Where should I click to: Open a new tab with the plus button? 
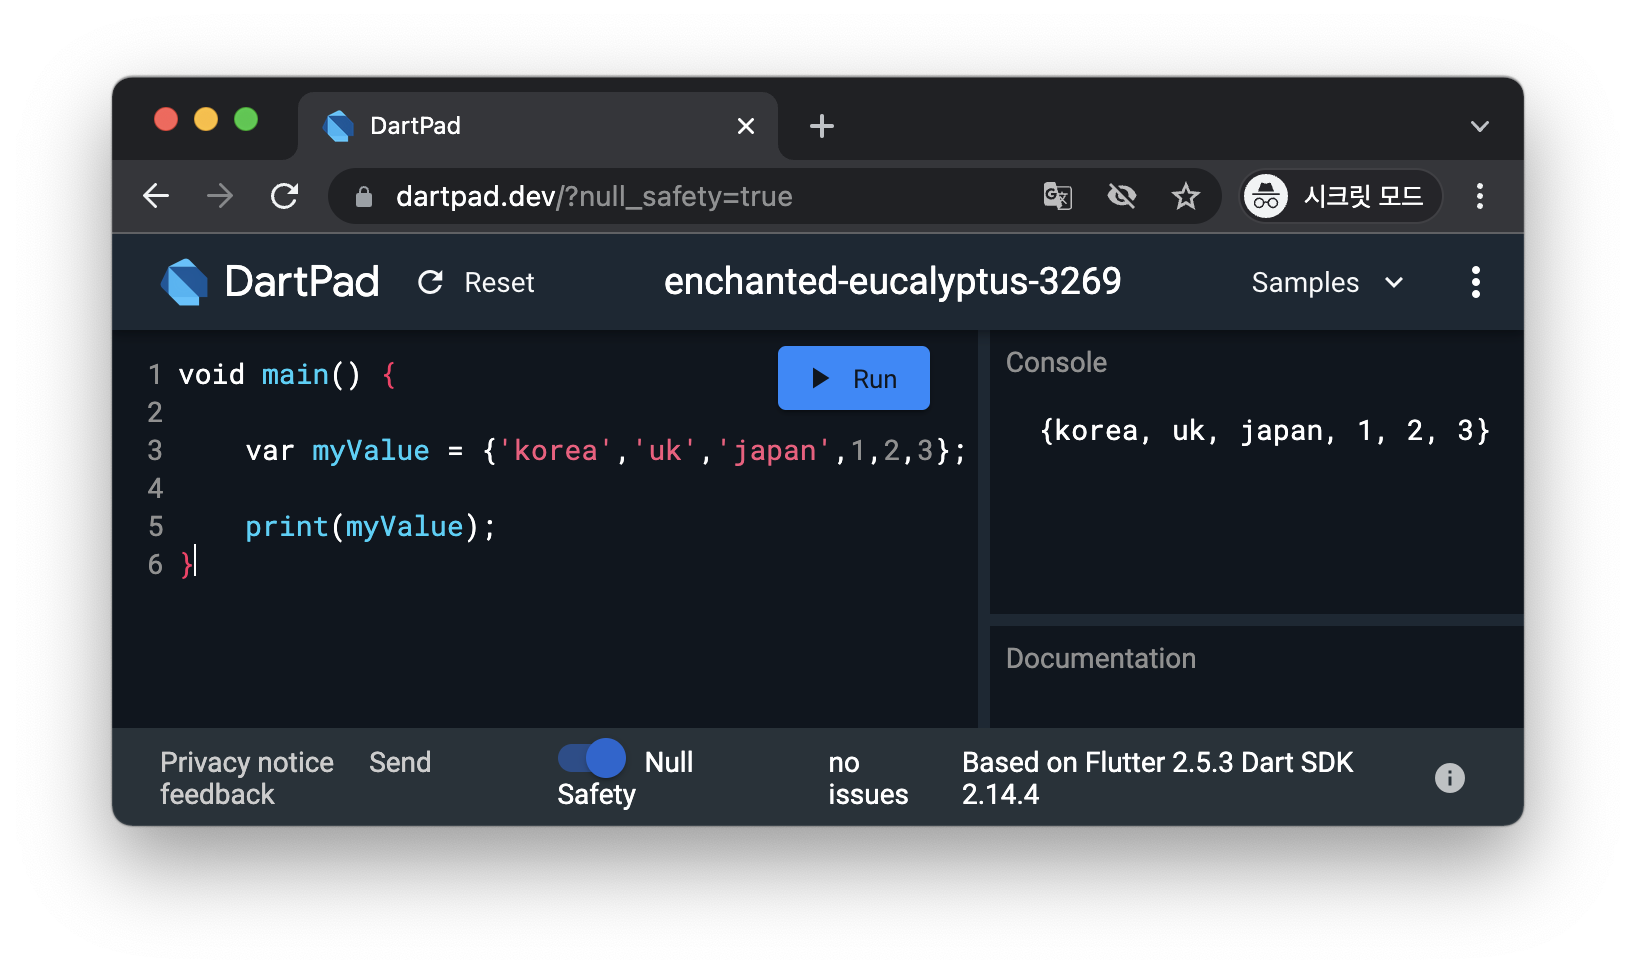coord(822,126)
